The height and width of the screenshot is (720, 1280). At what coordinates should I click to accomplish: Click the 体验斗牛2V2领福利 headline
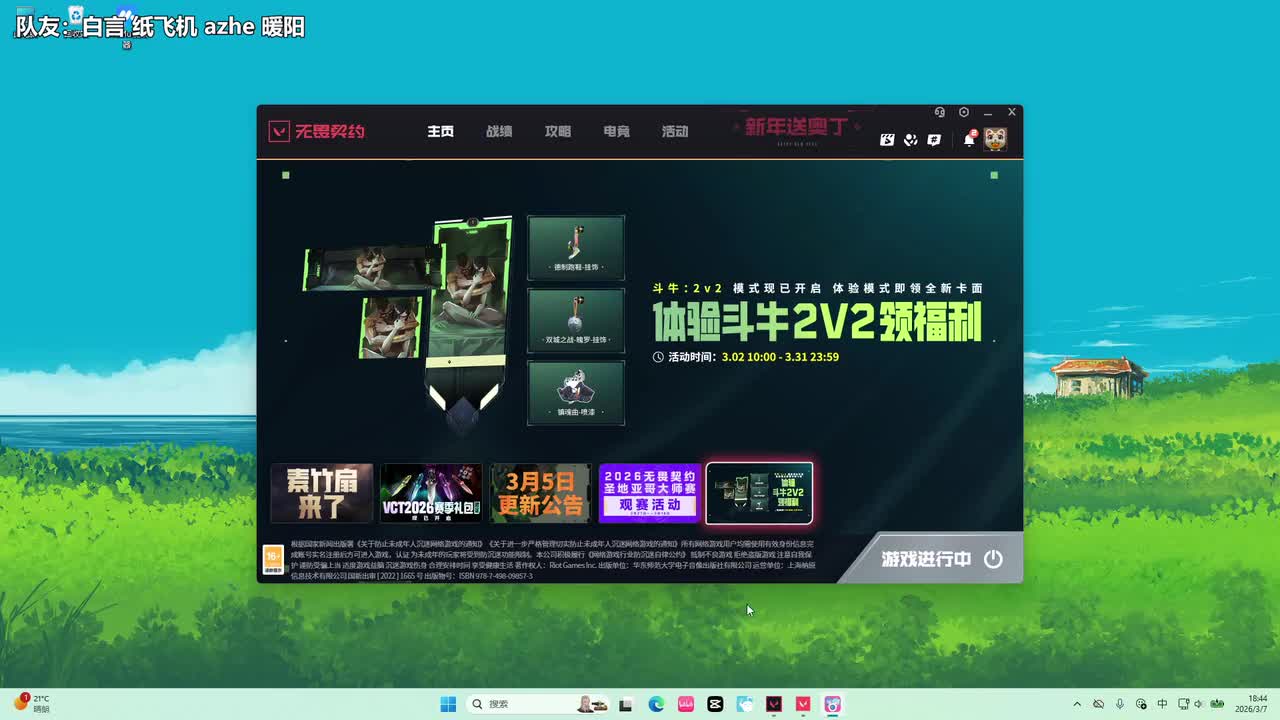pyautogui.click(x=817, y=323)
